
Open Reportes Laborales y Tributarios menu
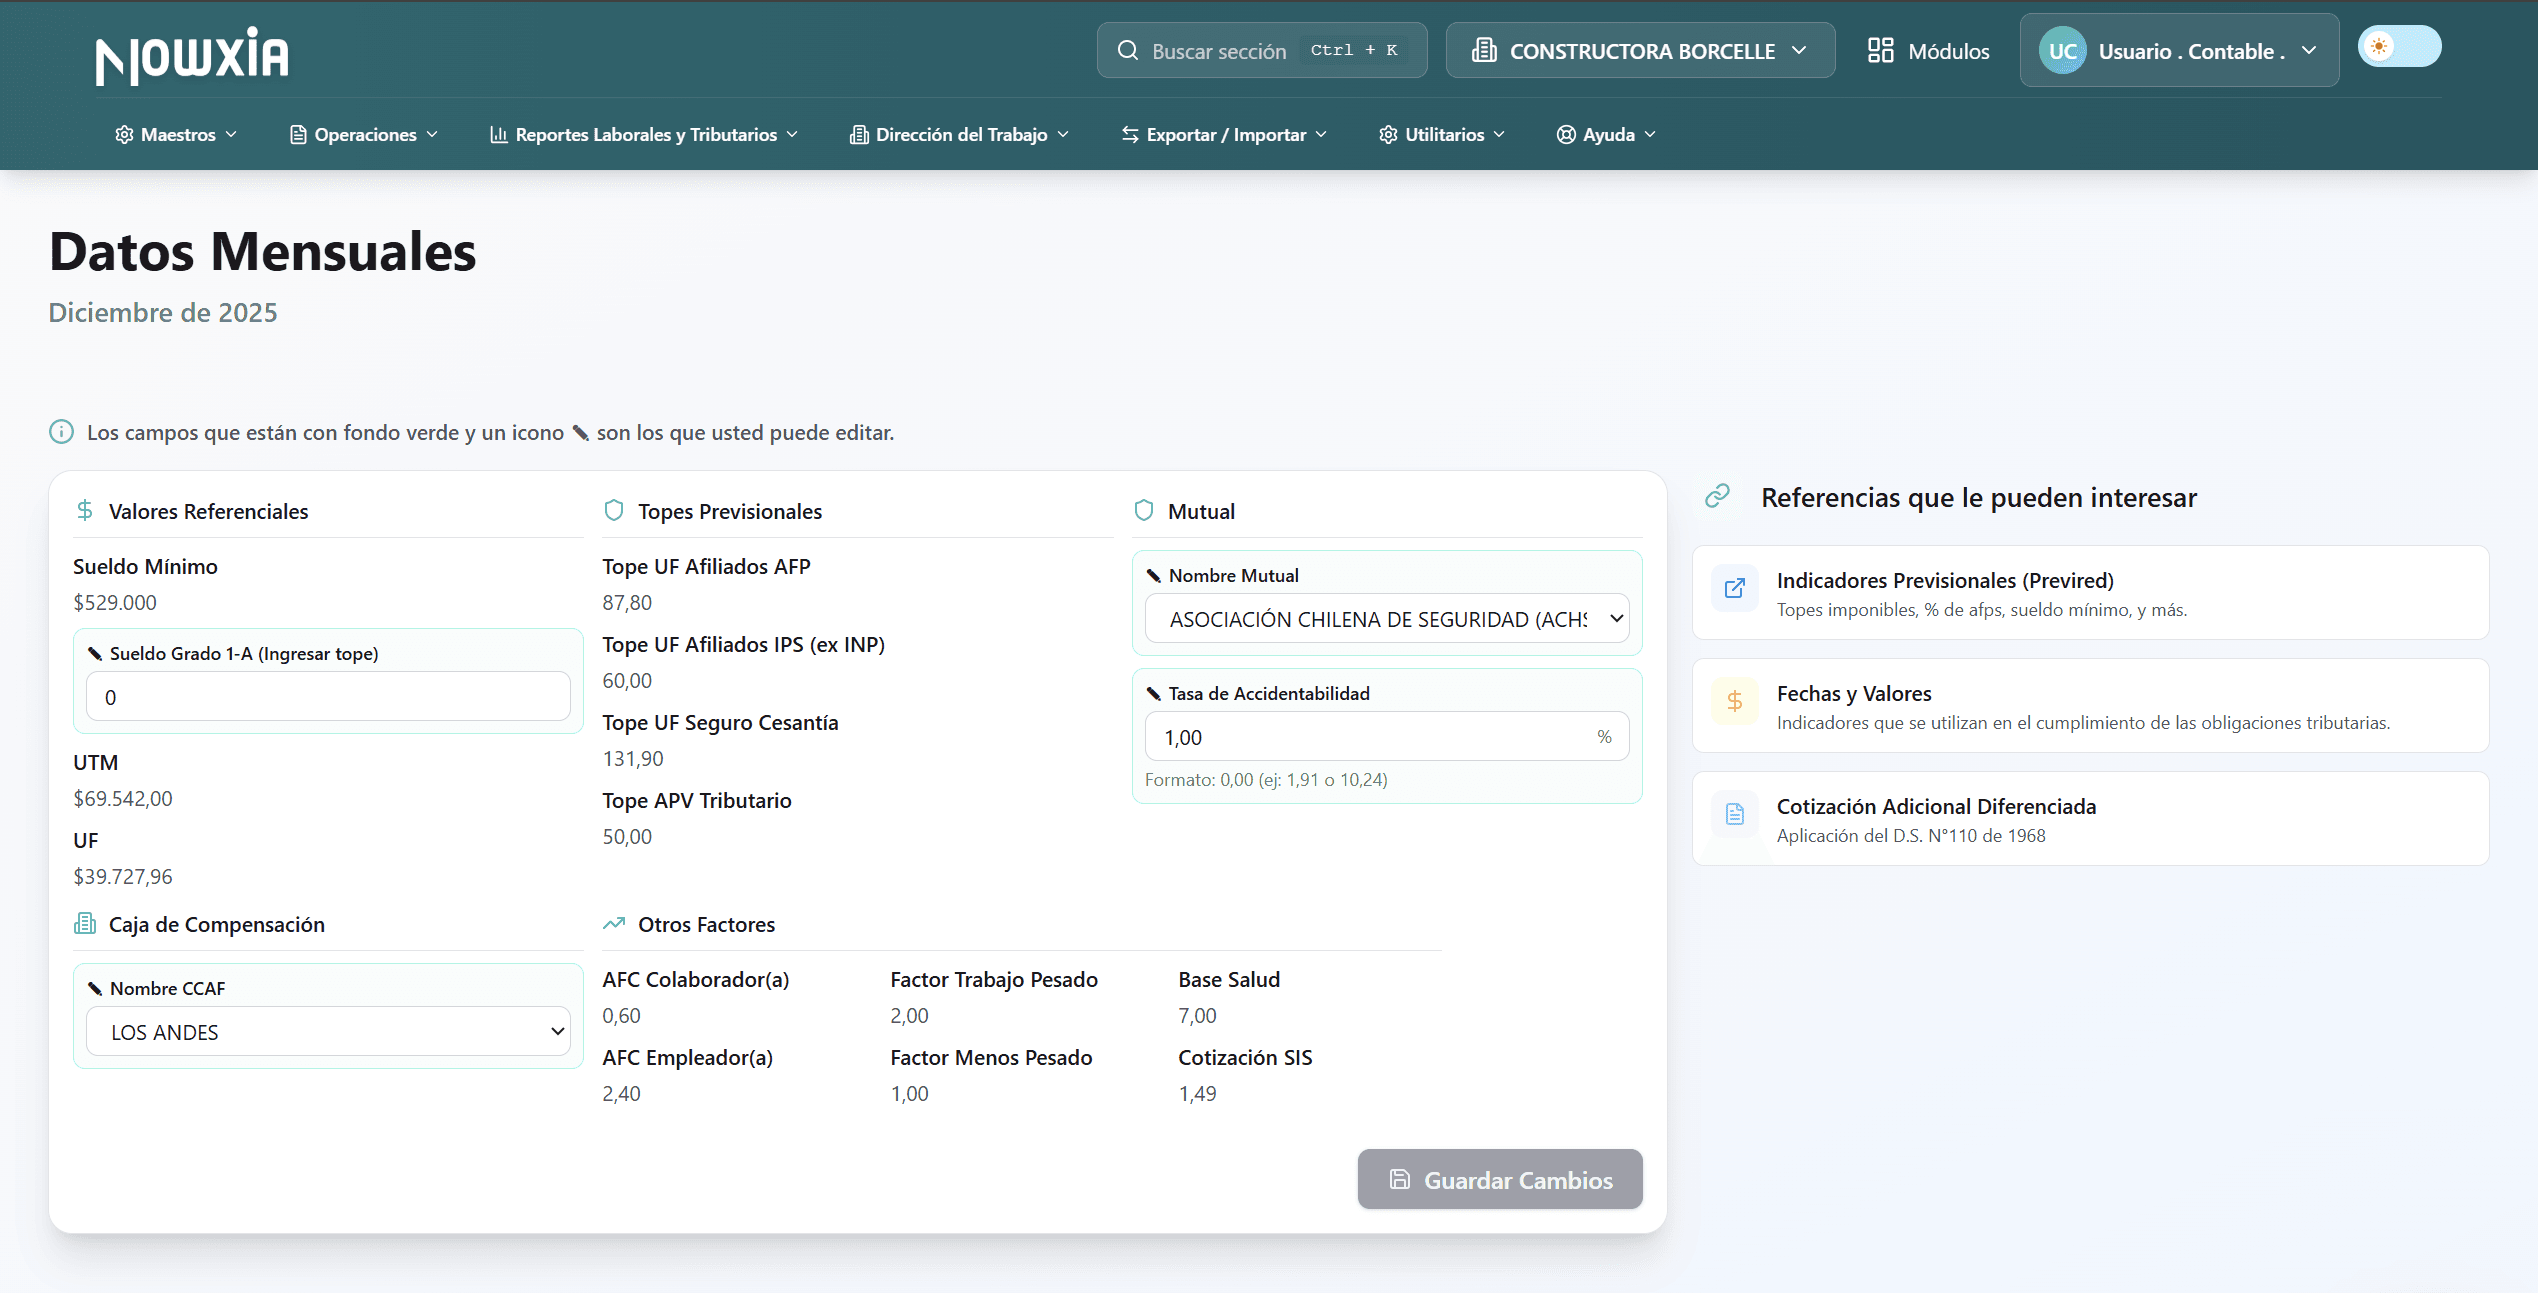tap(644, 134)
